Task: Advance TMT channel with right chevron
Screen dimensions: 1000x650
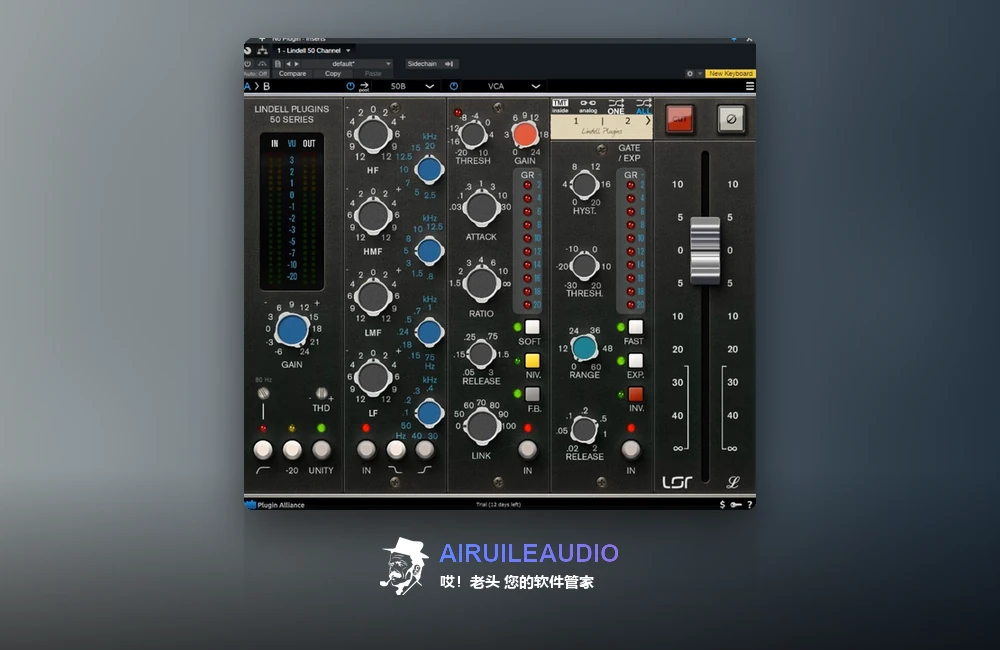Action: (648, 121)
